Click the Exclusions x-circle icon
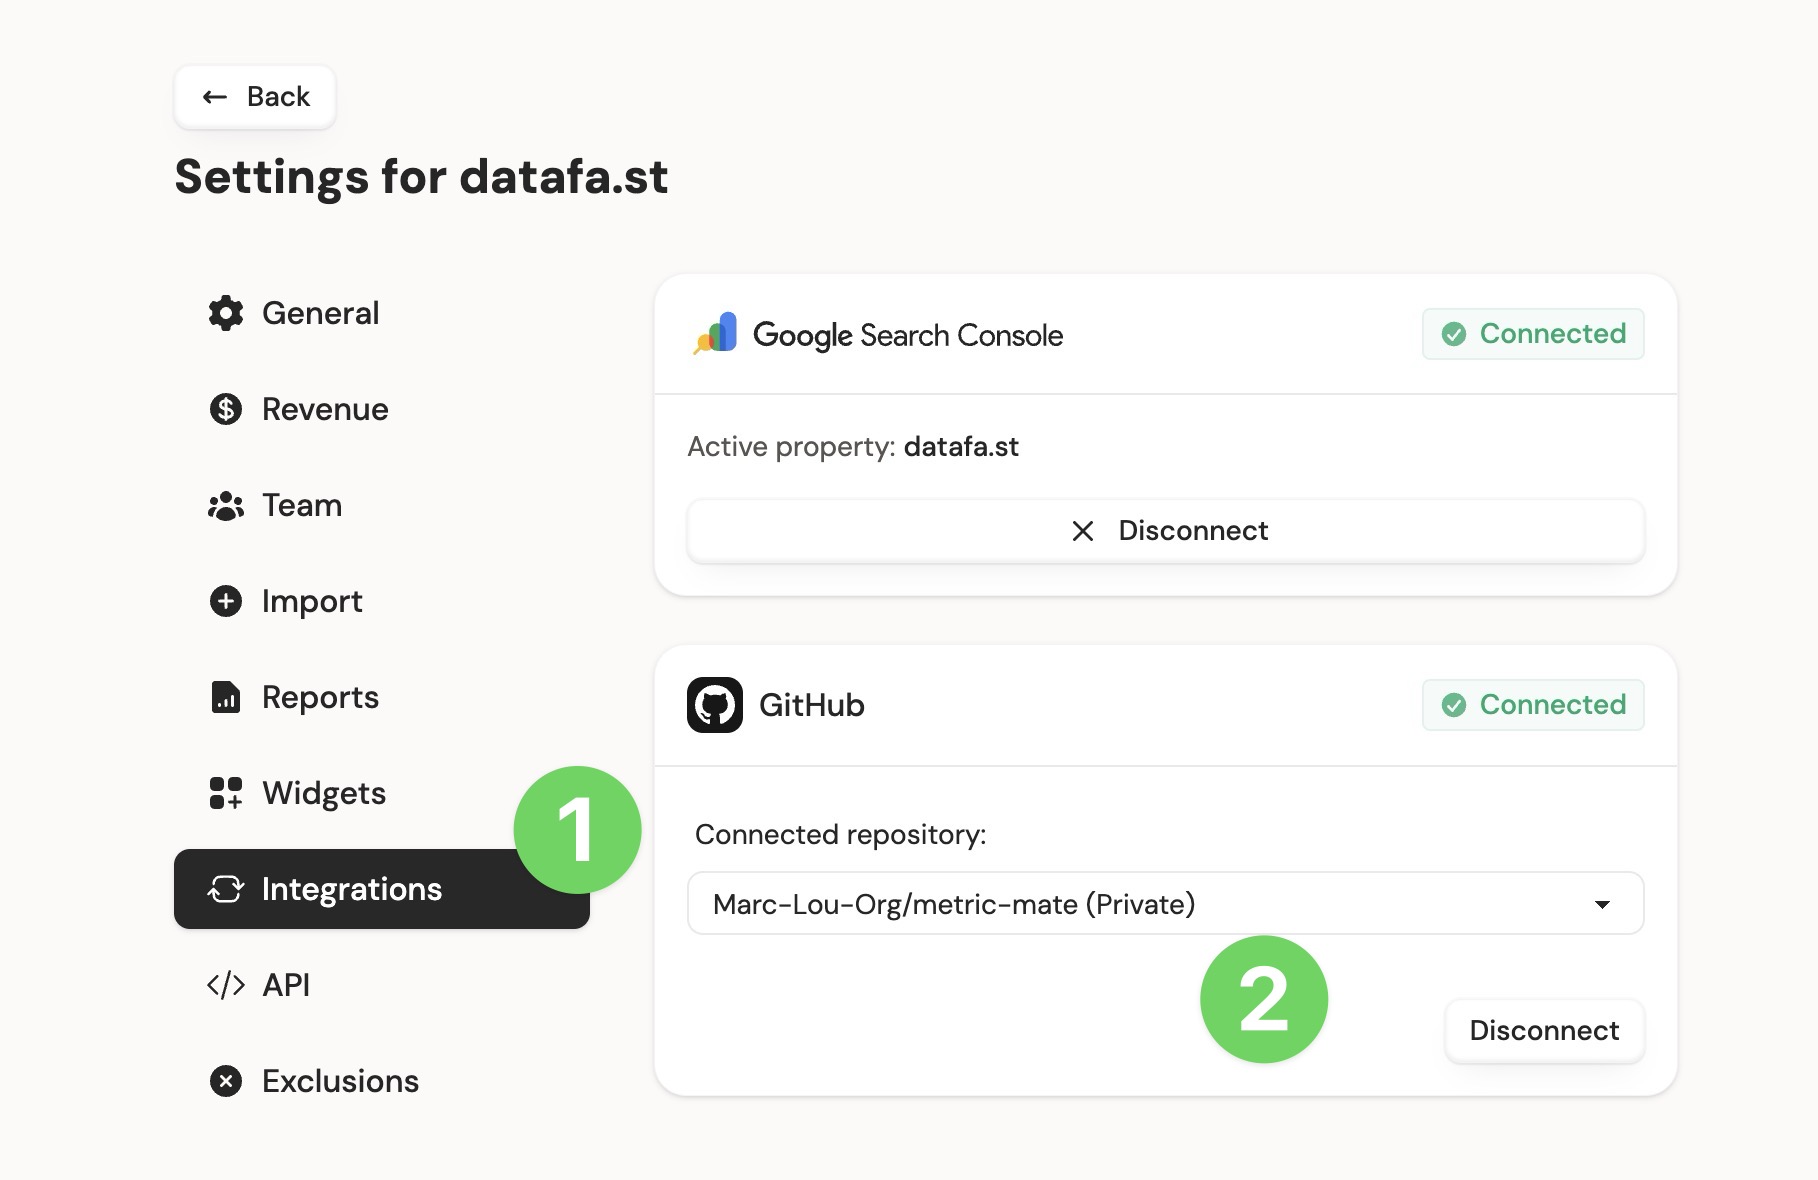1818x1180 pixels. [x=226, y=1081]
